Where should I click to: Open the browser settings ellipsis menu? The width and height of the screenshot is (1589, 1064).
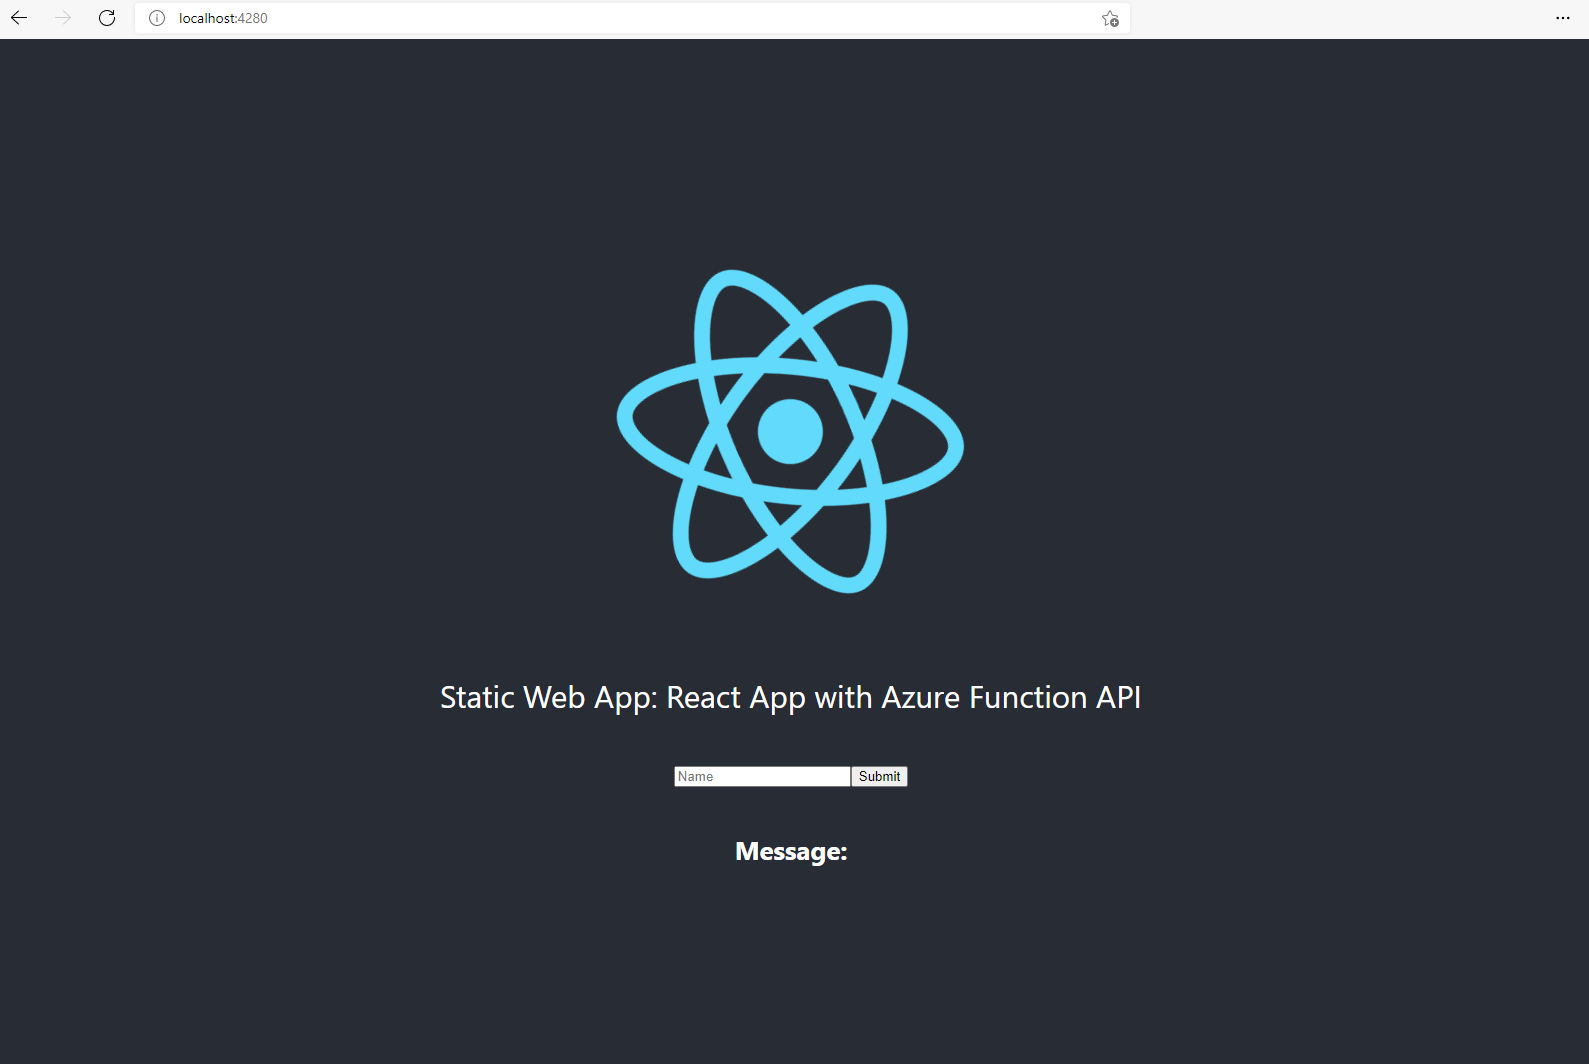[x=1563, y=18]
